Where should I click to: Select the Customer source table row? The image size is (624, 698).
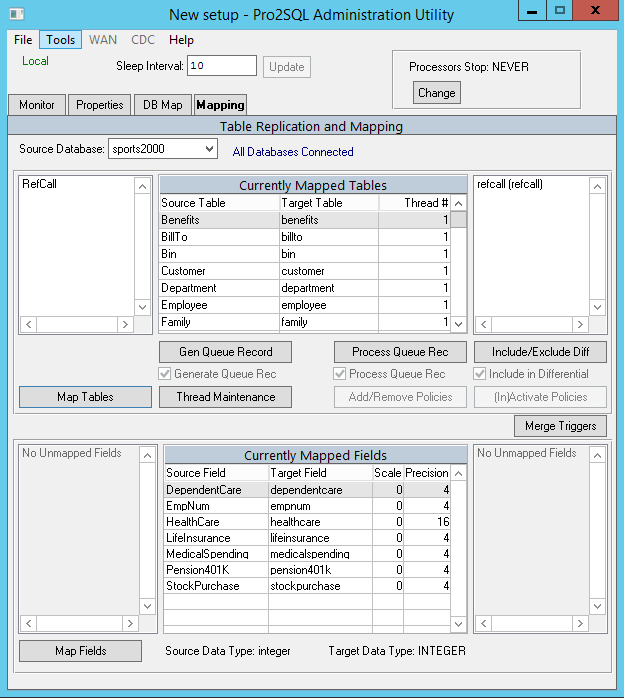(x=304, y=271)
